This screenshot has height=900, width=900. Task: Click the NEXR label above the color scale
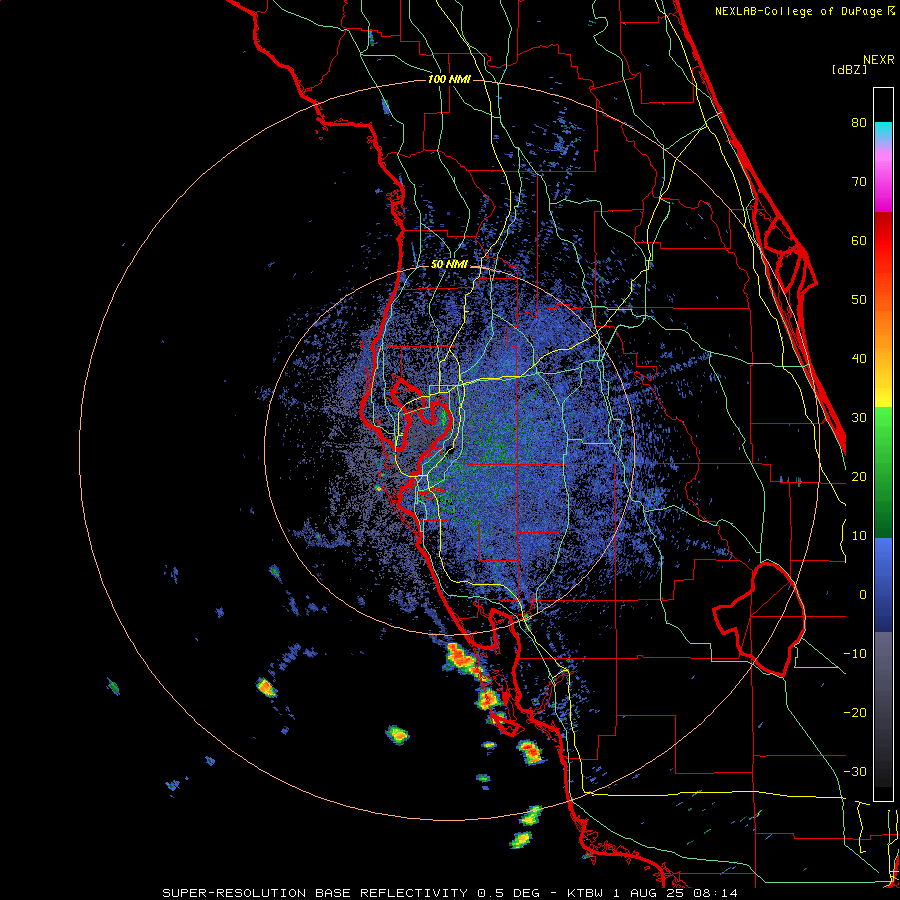(x=879, y=60)
